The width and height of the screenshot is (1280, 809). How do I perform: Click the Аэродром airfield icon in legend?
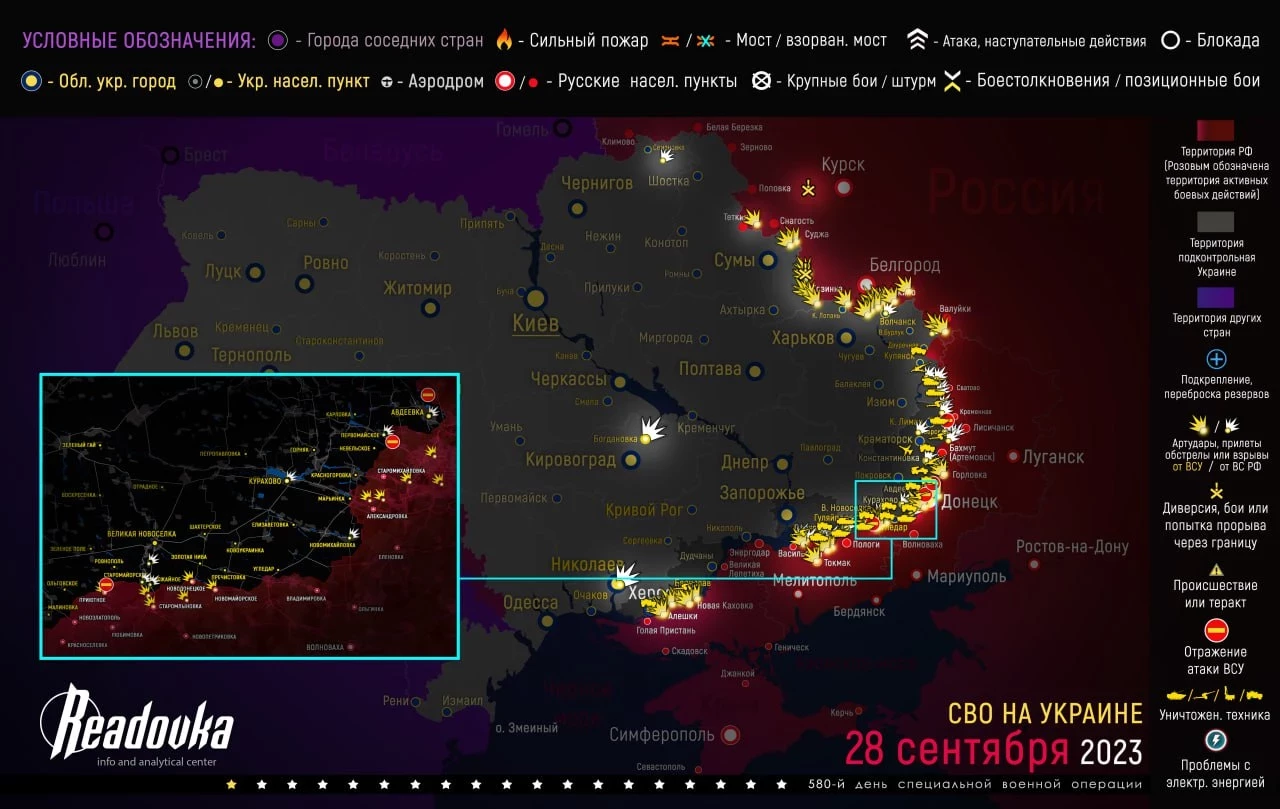pos(386,82)
